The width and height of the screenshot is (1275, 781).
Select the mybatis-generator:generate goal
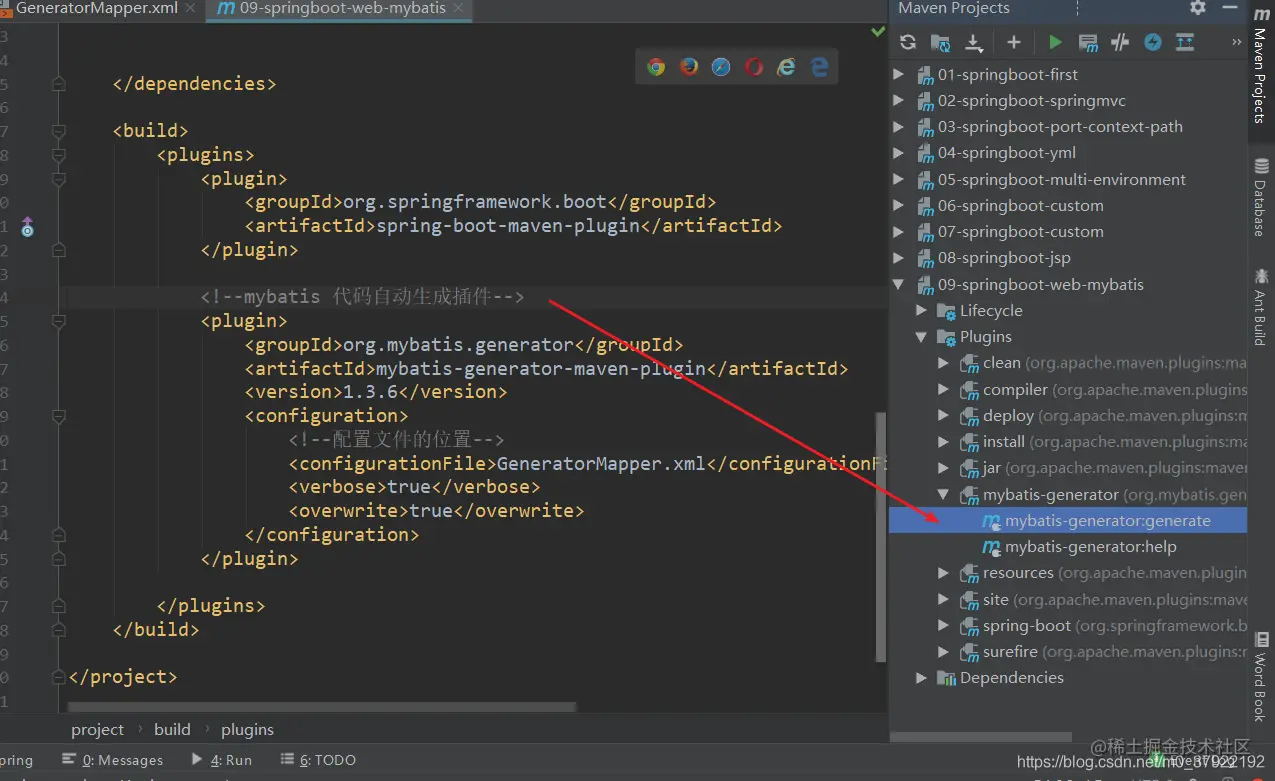coord(1068,520)
